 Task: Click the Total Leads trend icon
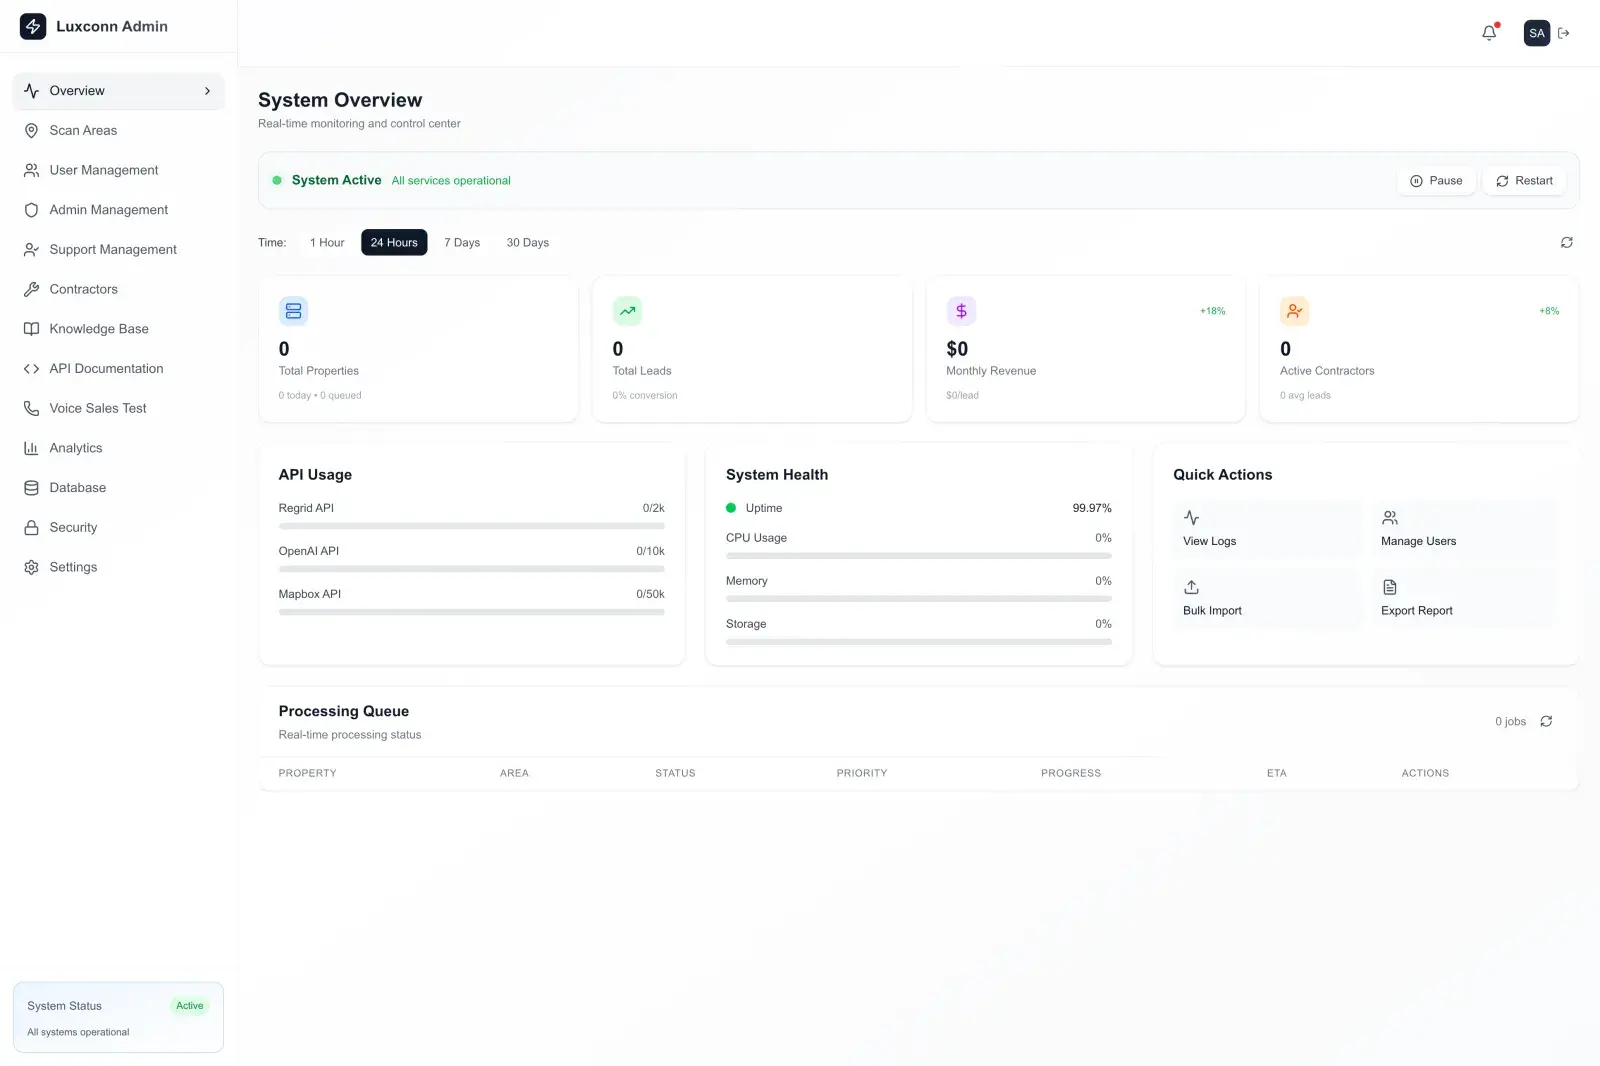[627, 311]
